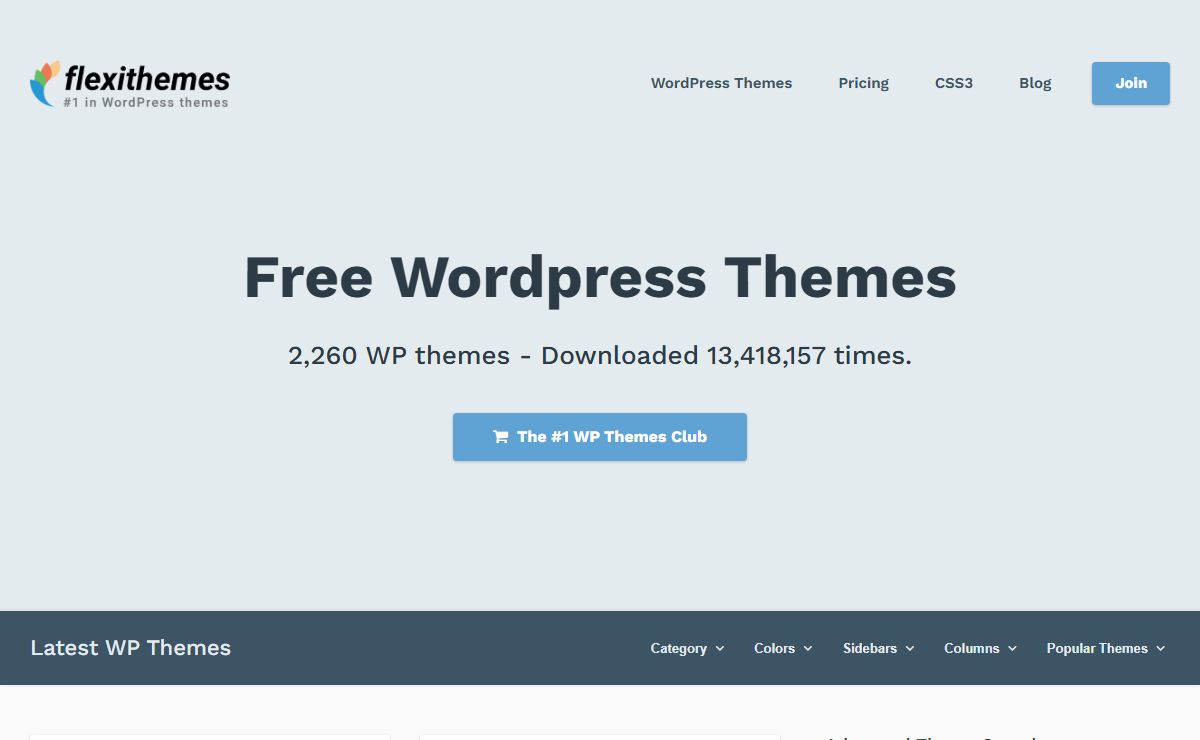Open the Columns dropdown filter
This screenshot has width=1200, height=740.
pyautogui.click(x=980, y=648)
